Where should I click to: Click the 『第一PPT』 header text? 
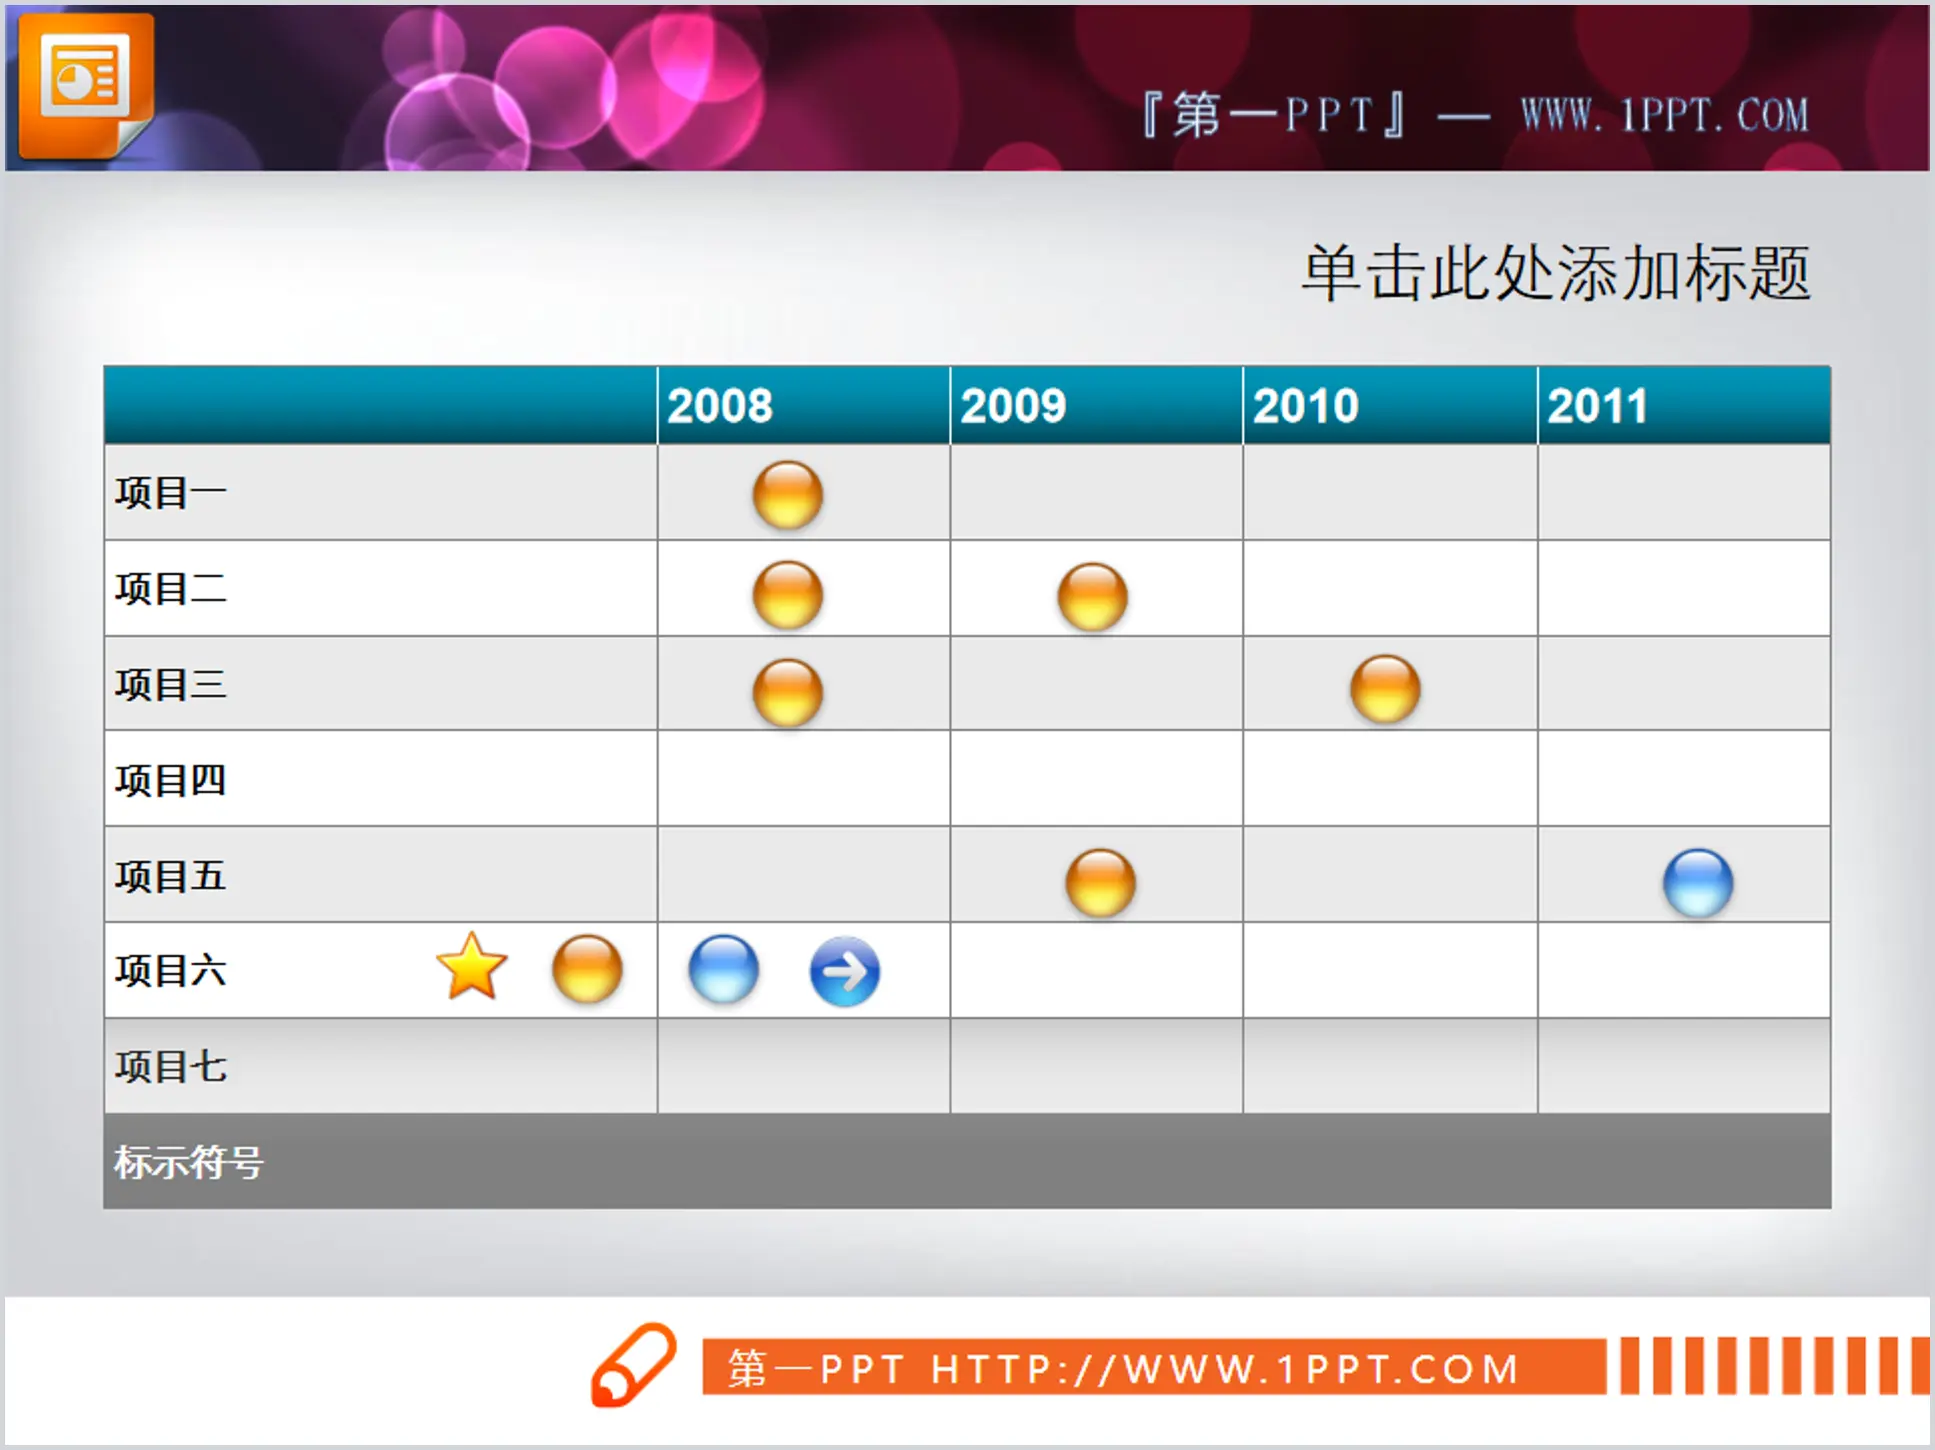point(1275,114)
